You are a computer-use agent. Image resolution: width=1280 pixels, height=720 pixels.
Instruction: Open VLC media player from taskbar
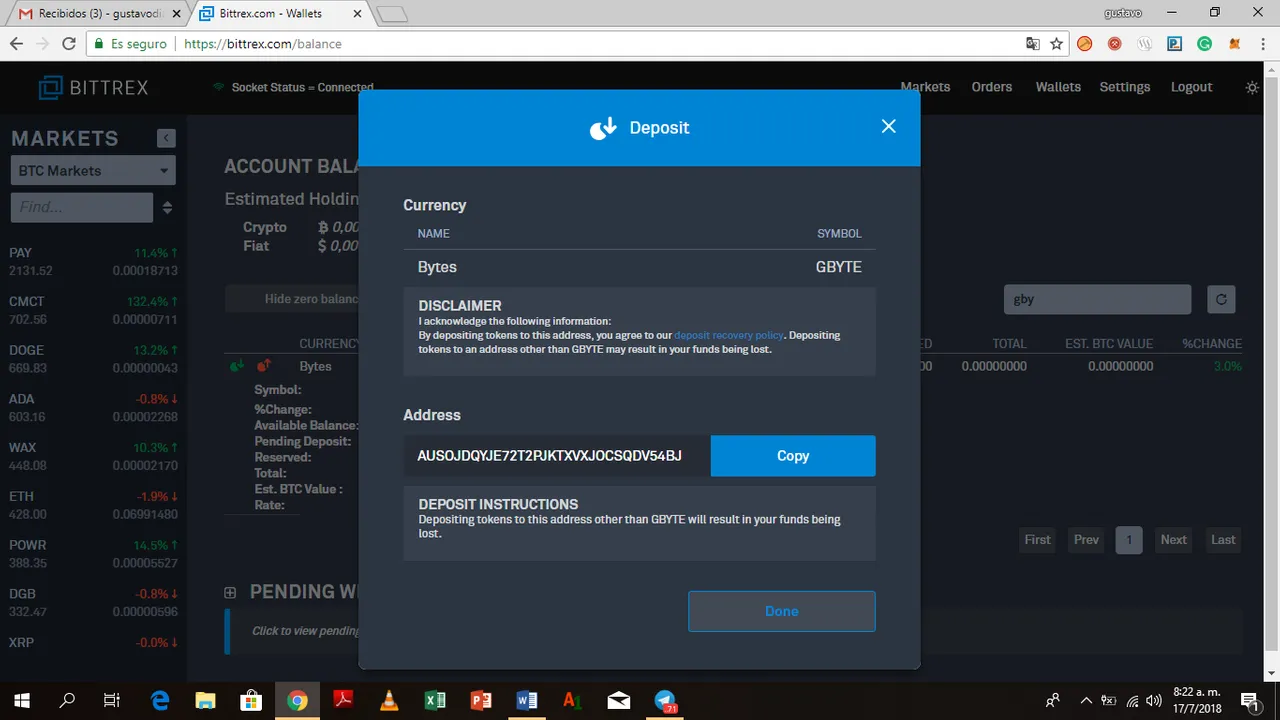pyautogui.click(x=389, y=701)
